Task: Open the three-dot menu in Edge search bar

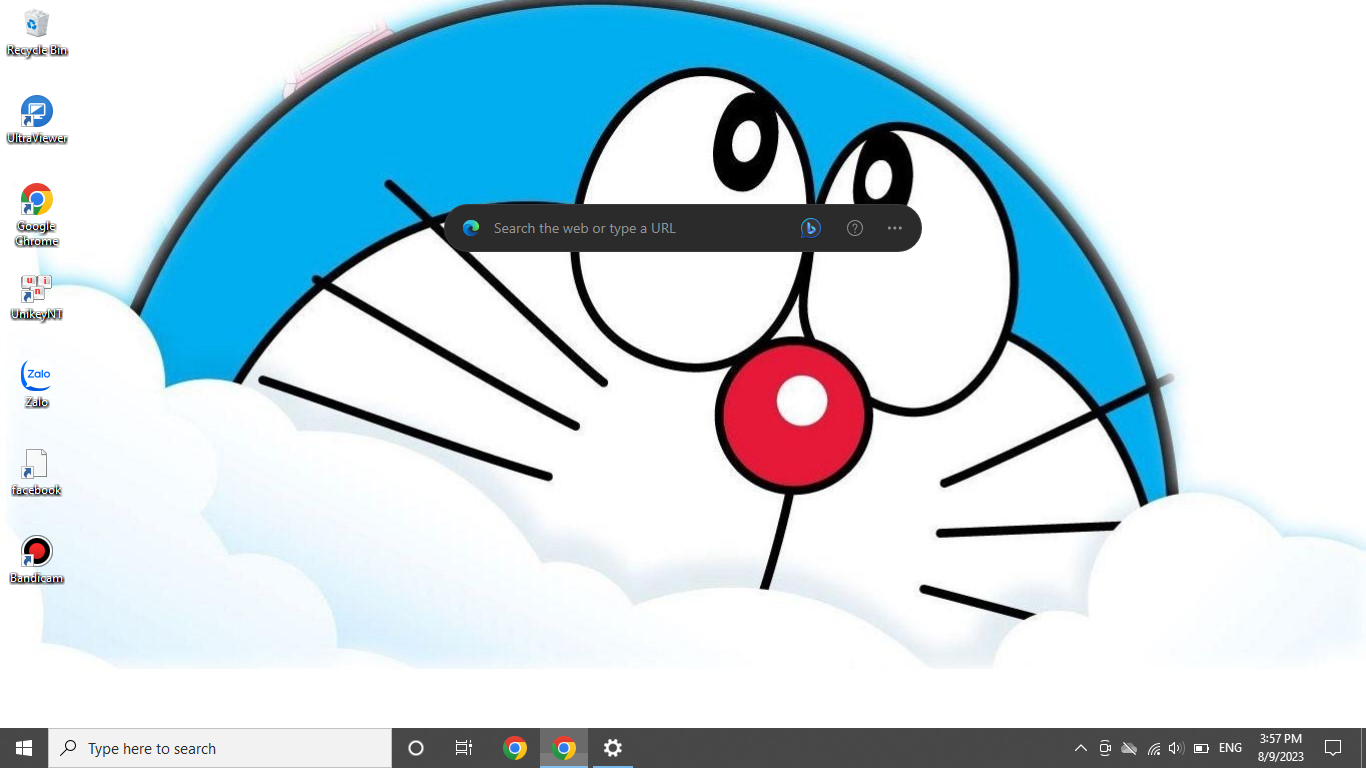Action: 895,228
